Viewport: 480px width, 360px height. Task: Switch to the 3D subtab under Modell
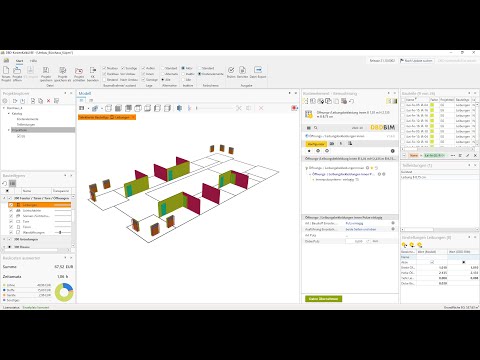[82, 100]
